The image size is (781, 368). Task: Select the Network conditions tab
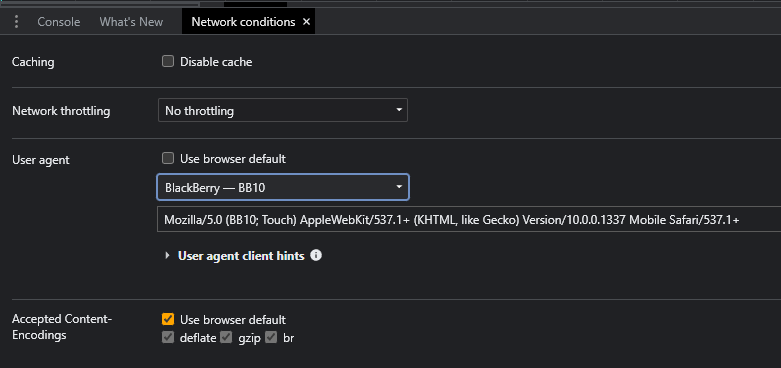coord(243,22)
